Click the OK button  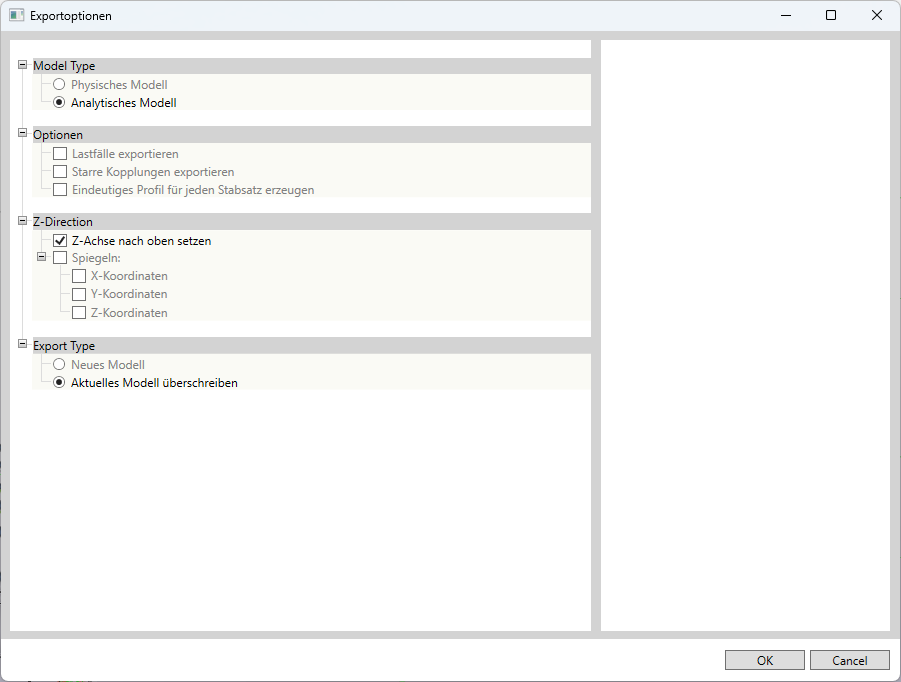click(765, 660)
